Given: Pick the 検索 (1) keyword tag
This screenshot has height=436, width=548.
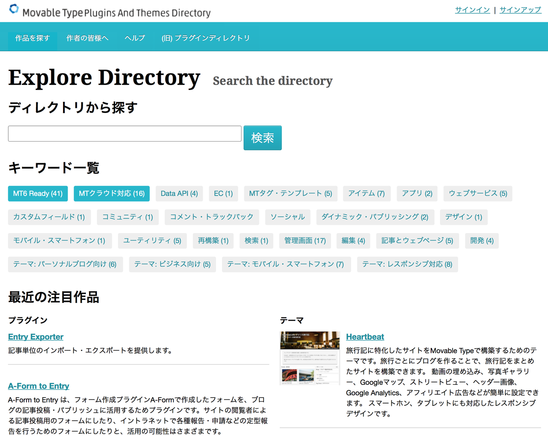Looking at the screenshot, I should (x=256, y=241).
